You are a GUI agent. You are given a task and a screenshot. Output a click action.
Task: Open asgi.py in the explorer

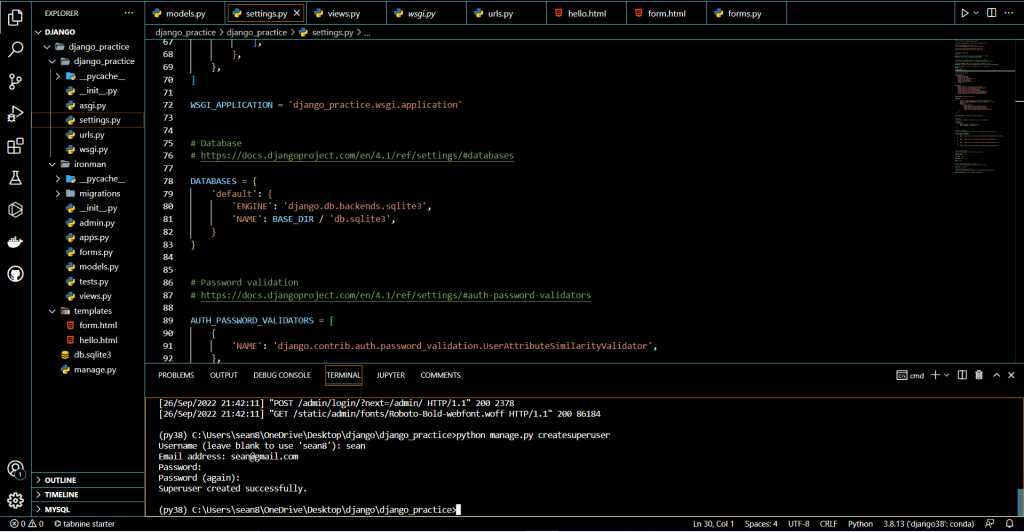88,106
